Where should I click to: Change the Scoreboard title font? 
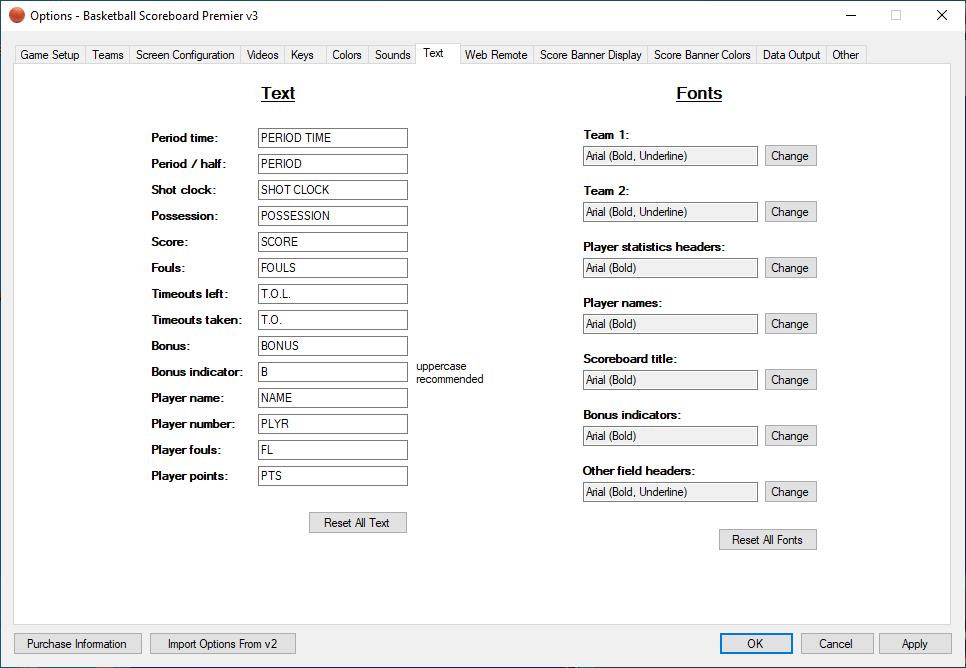click(790, 380)
